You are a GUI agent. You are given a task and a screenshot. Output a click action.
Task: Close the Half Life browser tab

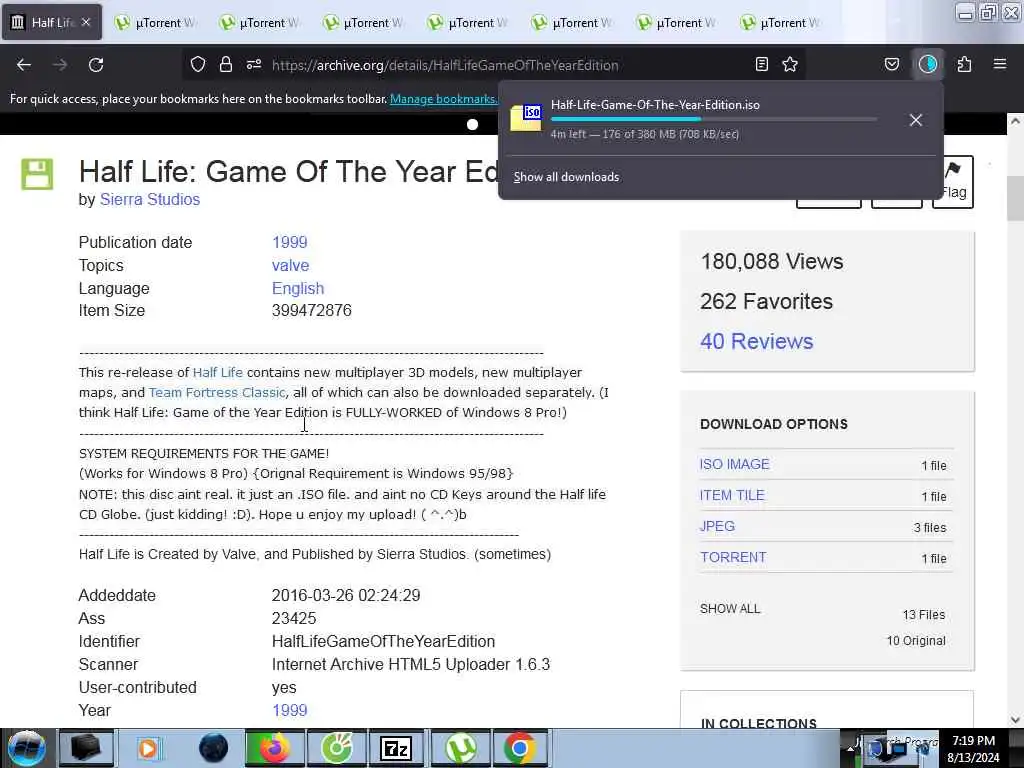[x=86, y=23]
